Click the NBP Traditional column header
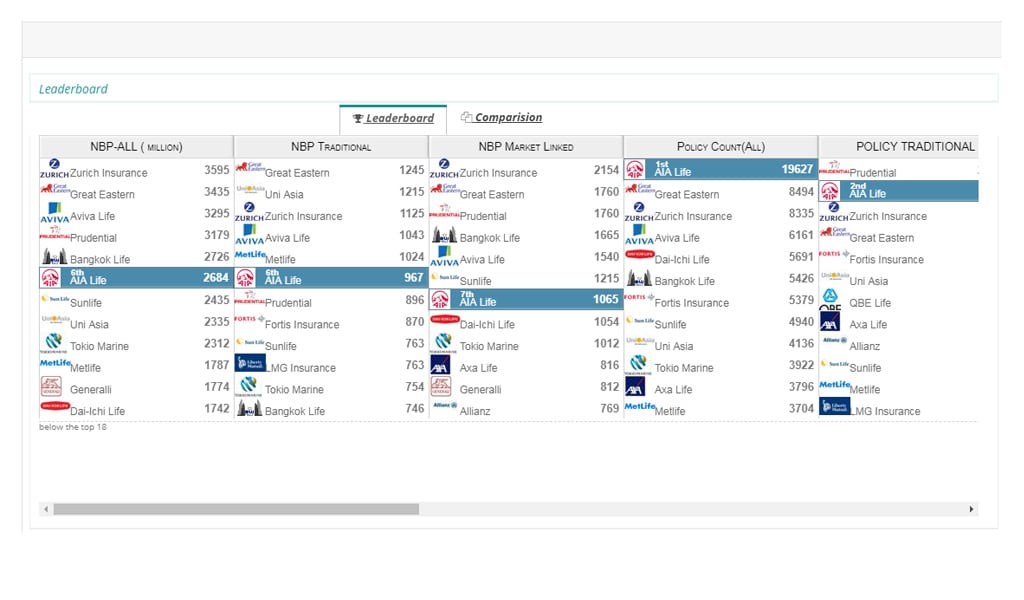This screenshot has width=1024, height=600. [330, 146]
